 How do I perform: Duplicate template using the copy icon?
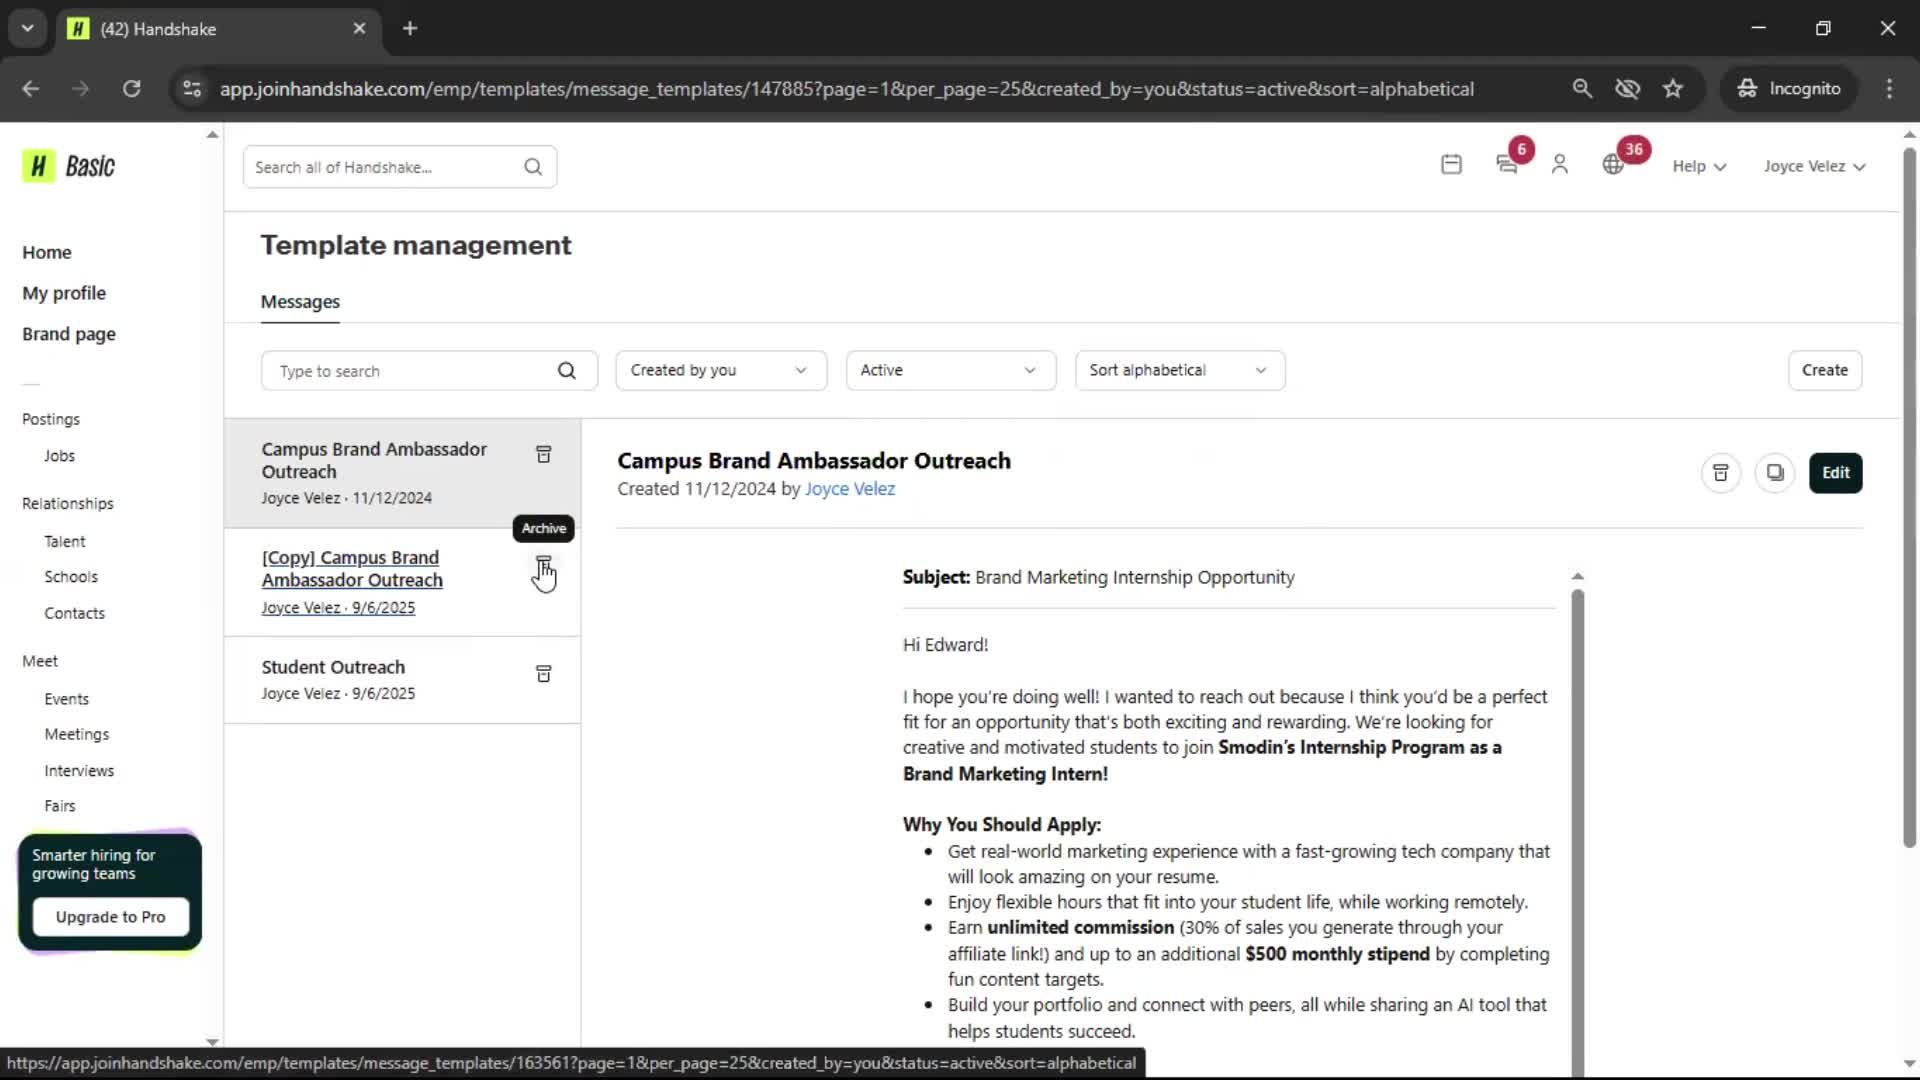tap(1775, 473)
